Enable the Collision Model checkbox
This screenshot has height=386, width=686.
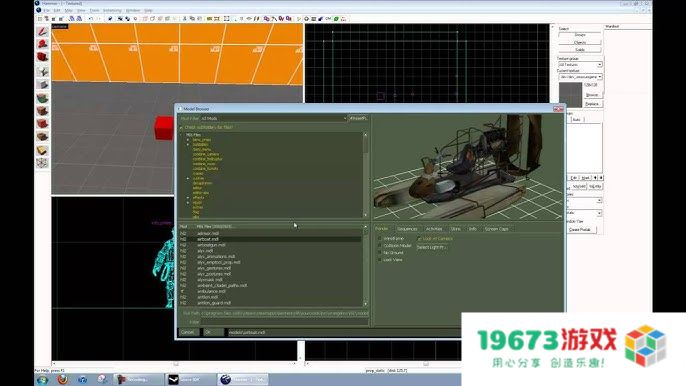[x=379, y=246]
